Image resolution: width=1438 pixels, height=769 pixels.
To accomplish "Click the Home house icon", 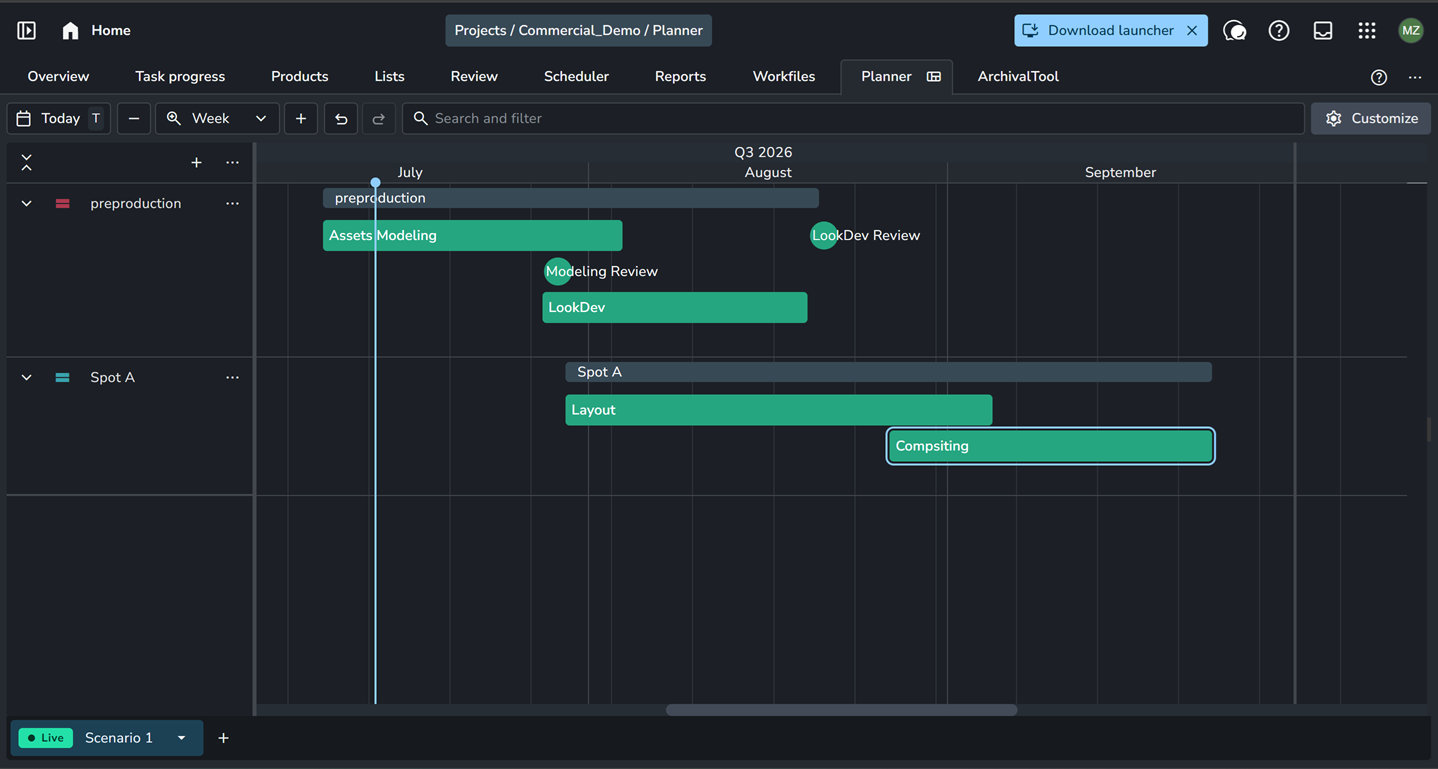I will 70,31.
